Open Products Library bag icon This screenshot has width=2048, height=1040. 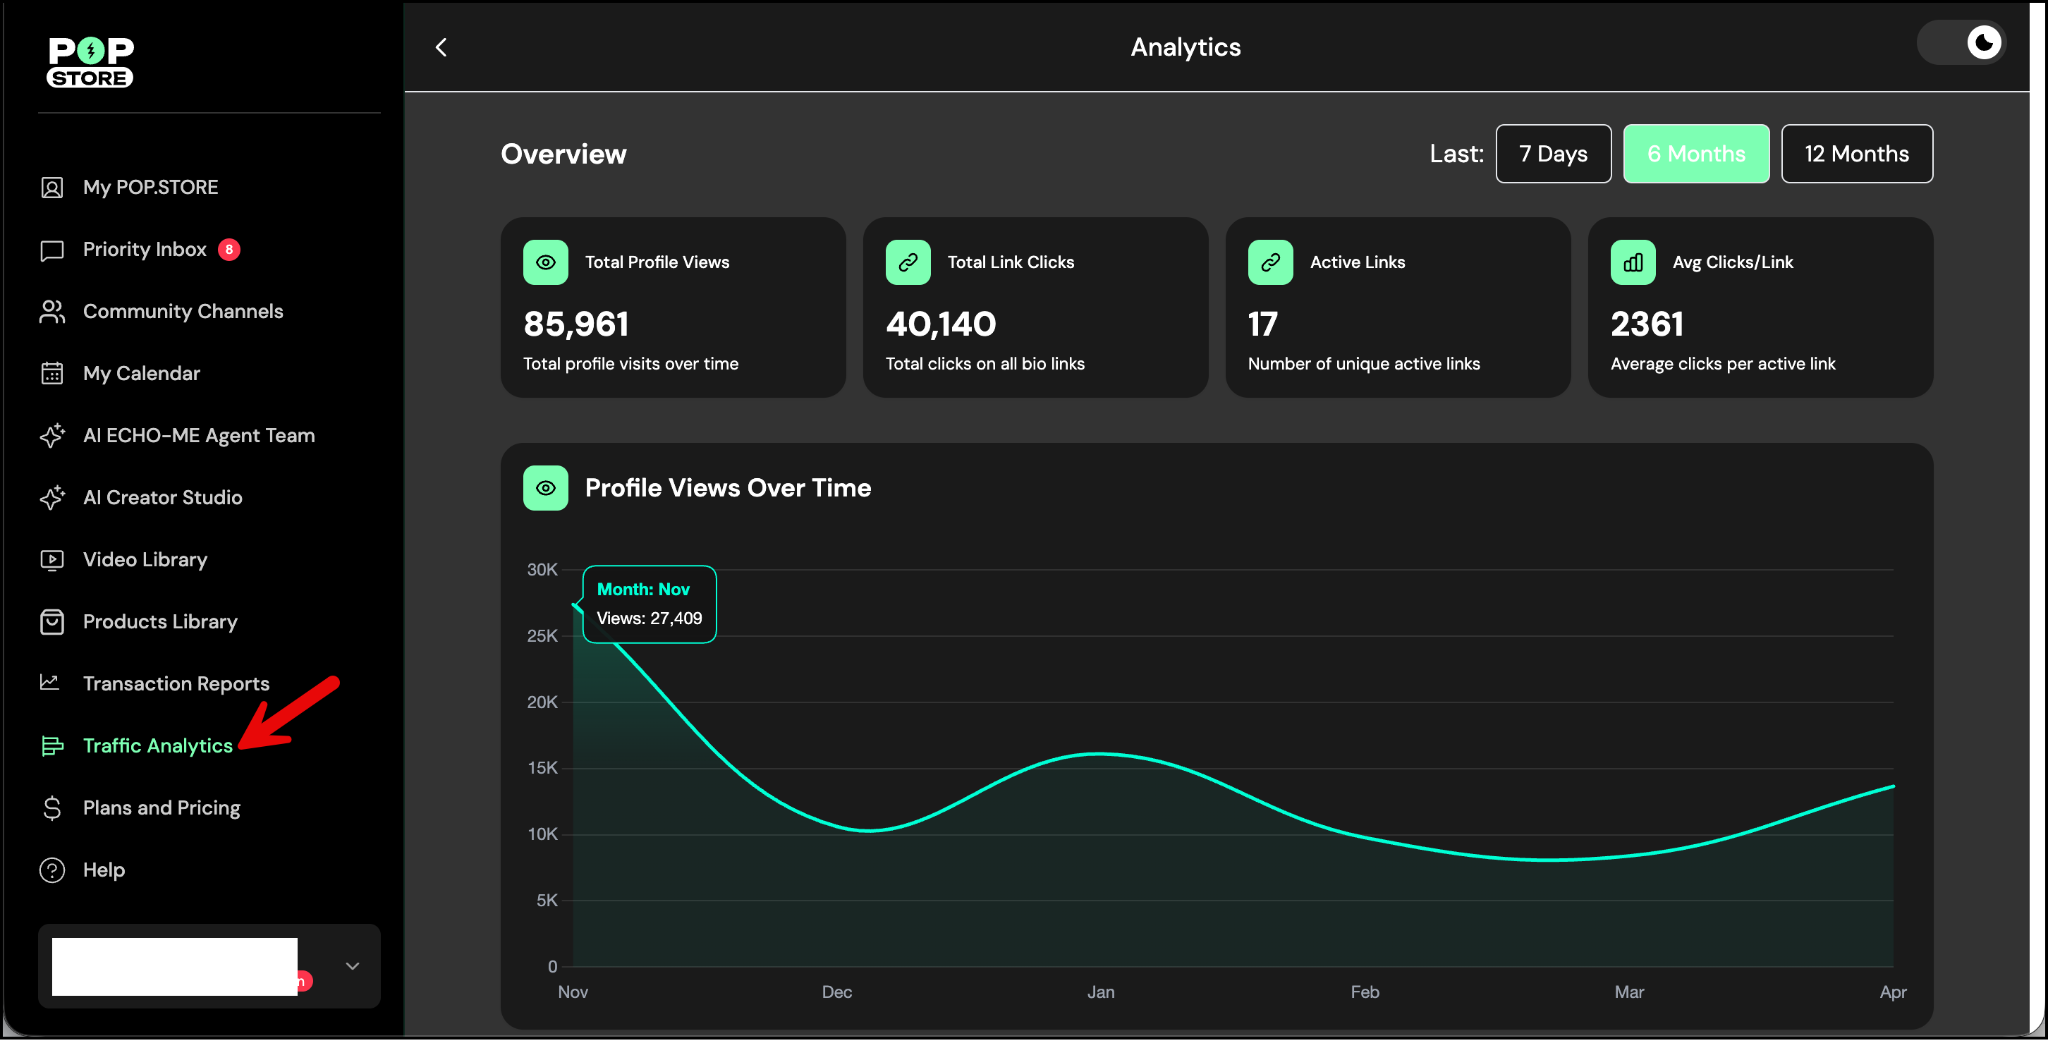pos(52,622)
